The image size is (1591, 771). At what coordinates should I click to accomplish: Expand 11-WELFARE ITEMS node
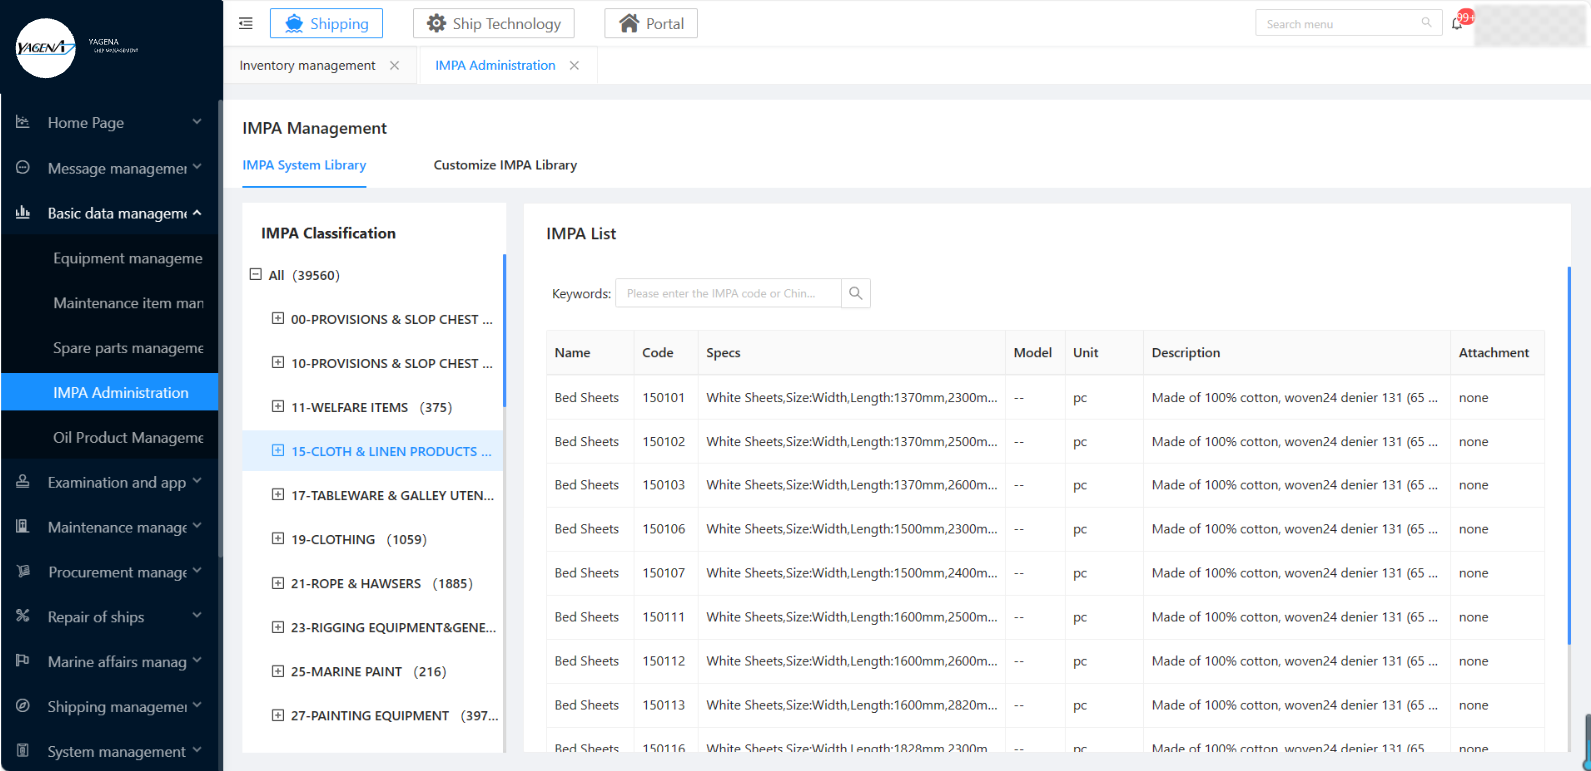point(278,407)
